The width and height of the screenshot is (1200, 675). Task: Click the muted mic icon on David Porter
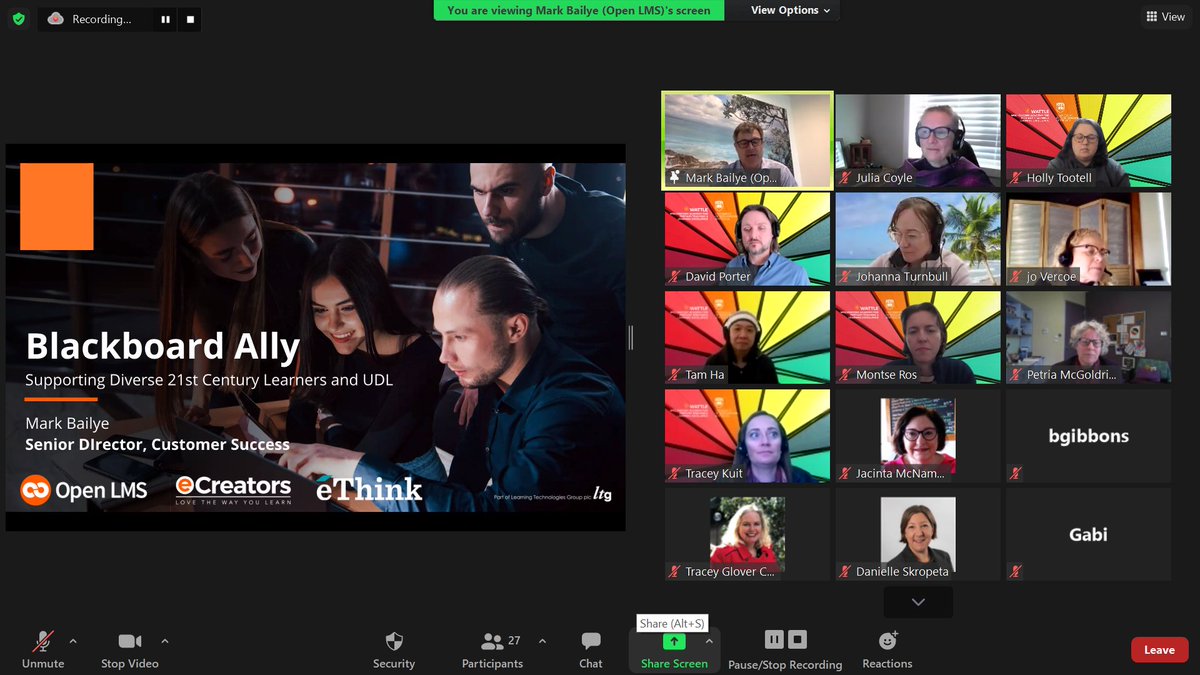click(x=675, y=277)
